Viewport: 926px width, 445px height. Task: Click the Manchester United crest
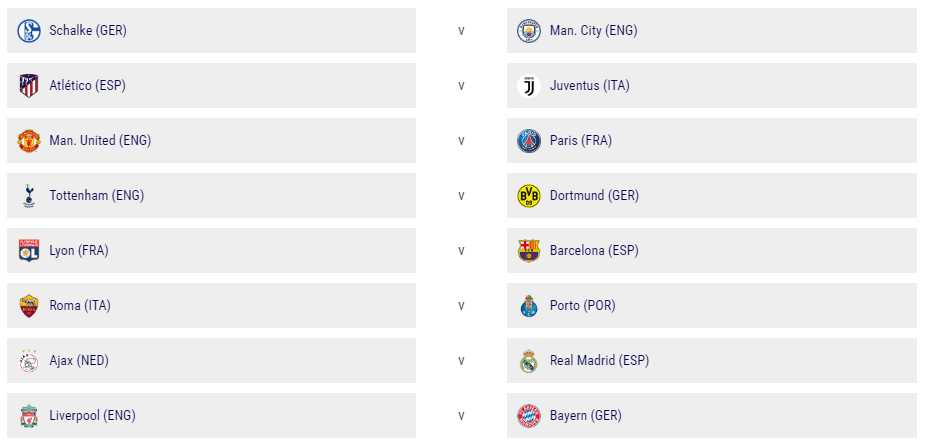pyautogui.click(x=29, y=141)
